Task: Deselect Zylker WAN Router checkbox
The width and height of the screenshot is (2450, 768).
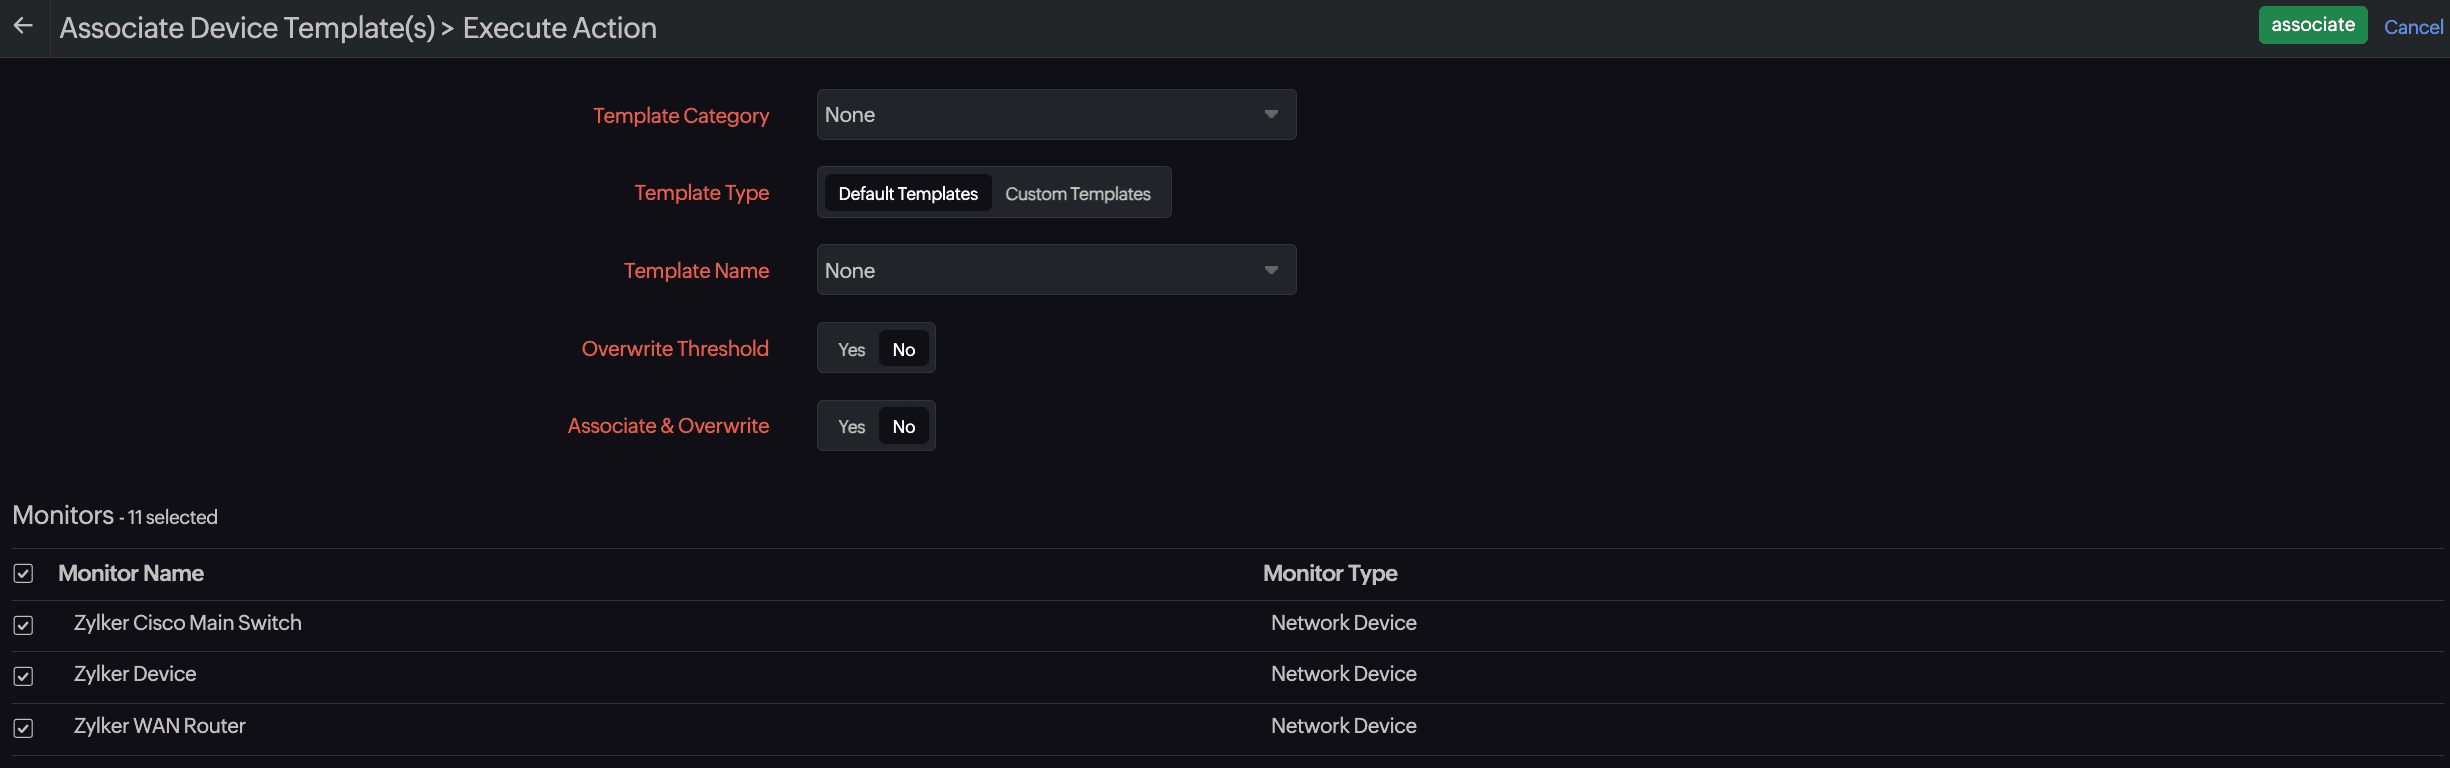Action: coord(23,728)
